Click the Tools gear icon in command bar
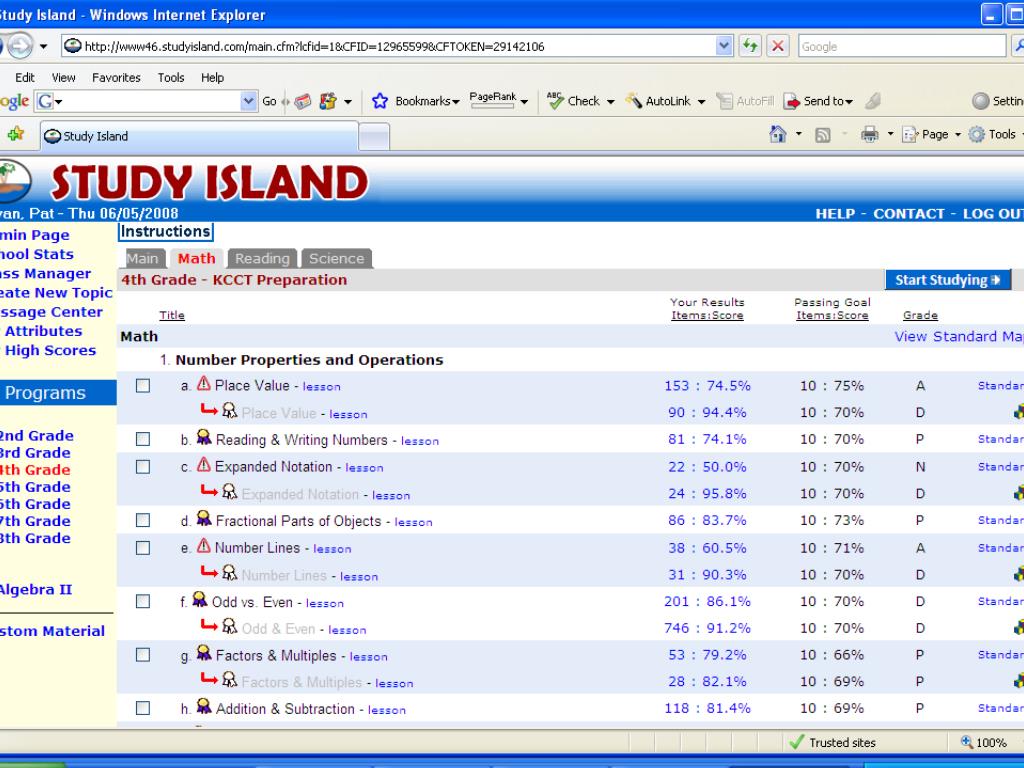The image size is (1024, 768). (976, 135)
